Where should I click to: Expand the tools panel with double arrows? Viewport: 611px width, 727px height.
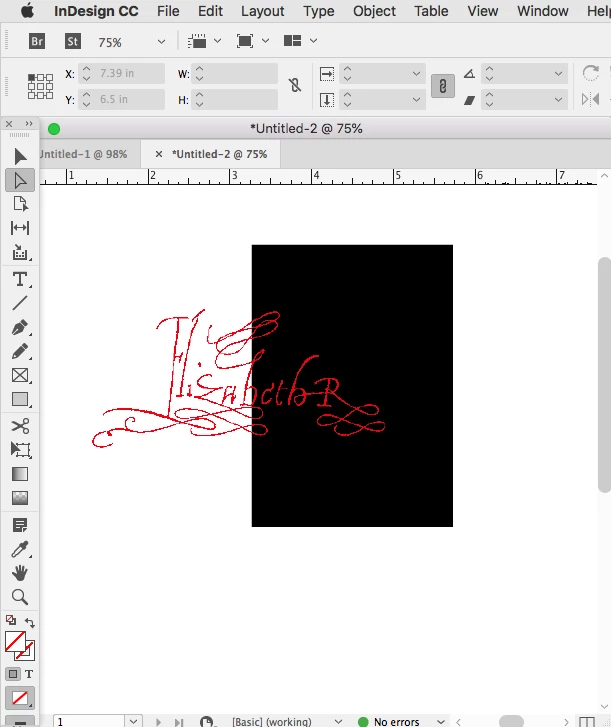pyautogui.click(x=29, y=124)
